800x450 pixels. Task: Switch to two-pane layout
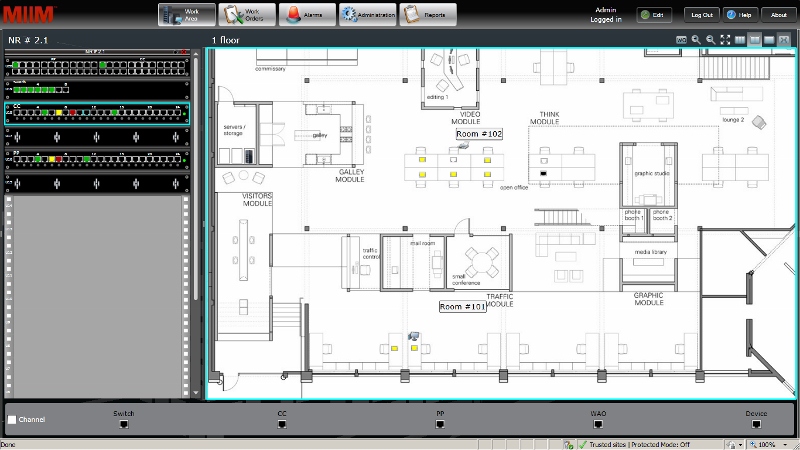[x=755, y=40]
